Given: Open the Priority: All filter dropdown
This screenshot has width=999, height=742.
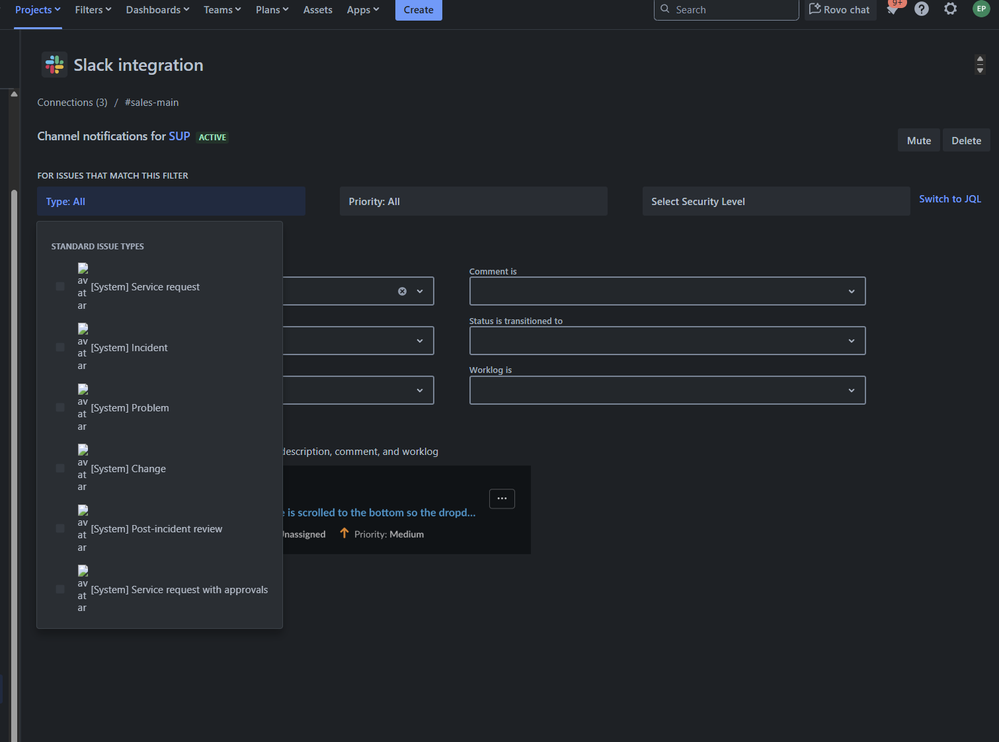Looking at the screenshot, I should [x=473, y=201].
